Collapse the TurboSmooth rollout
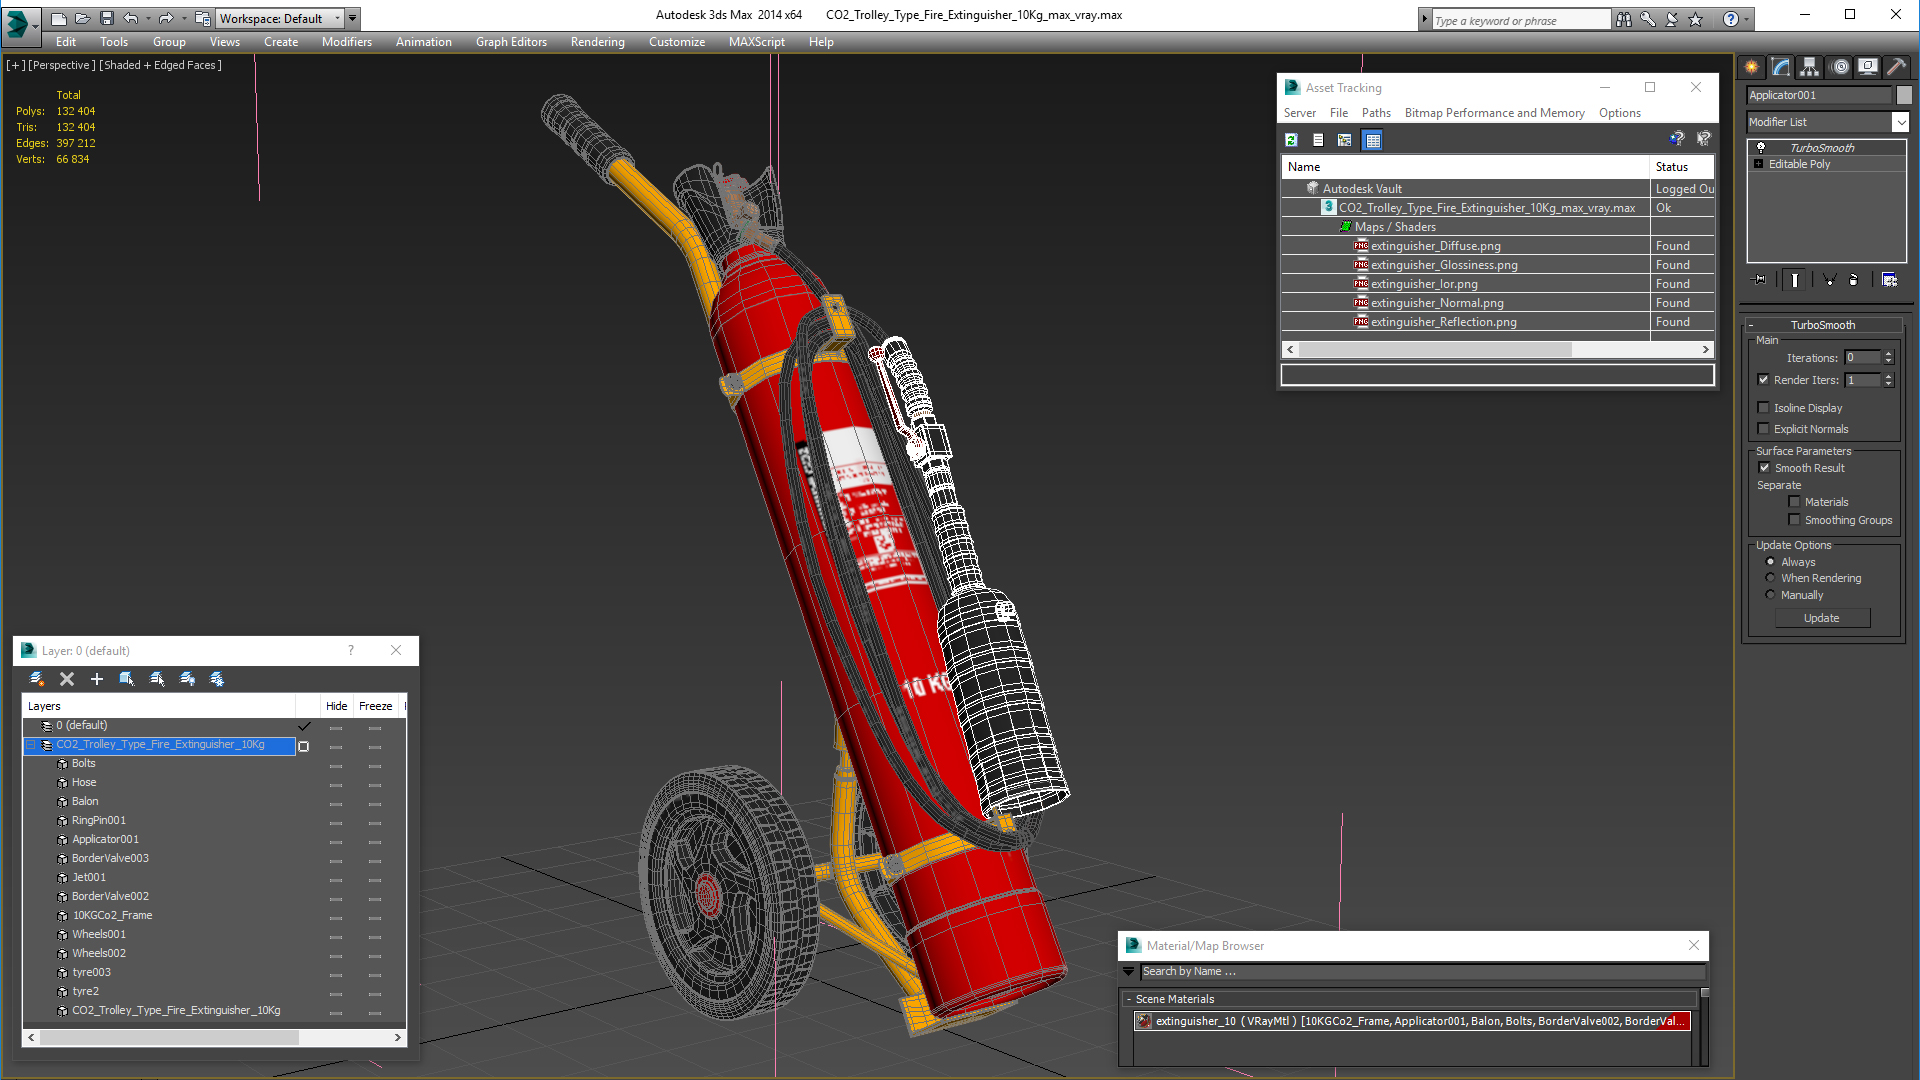 point(1751,326)
